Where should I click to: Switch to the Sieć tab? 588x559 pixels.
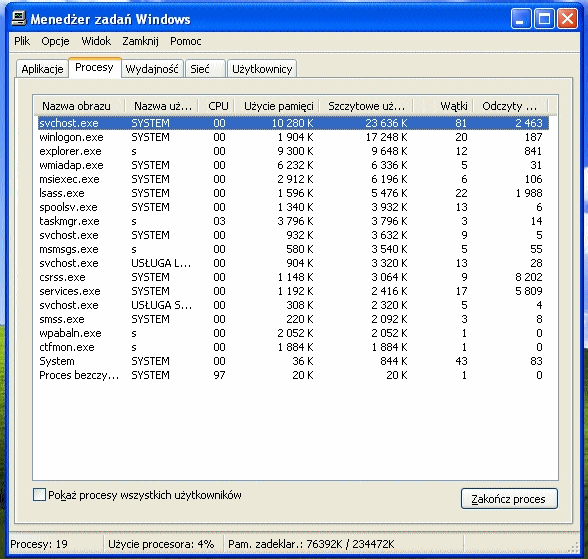205,69
